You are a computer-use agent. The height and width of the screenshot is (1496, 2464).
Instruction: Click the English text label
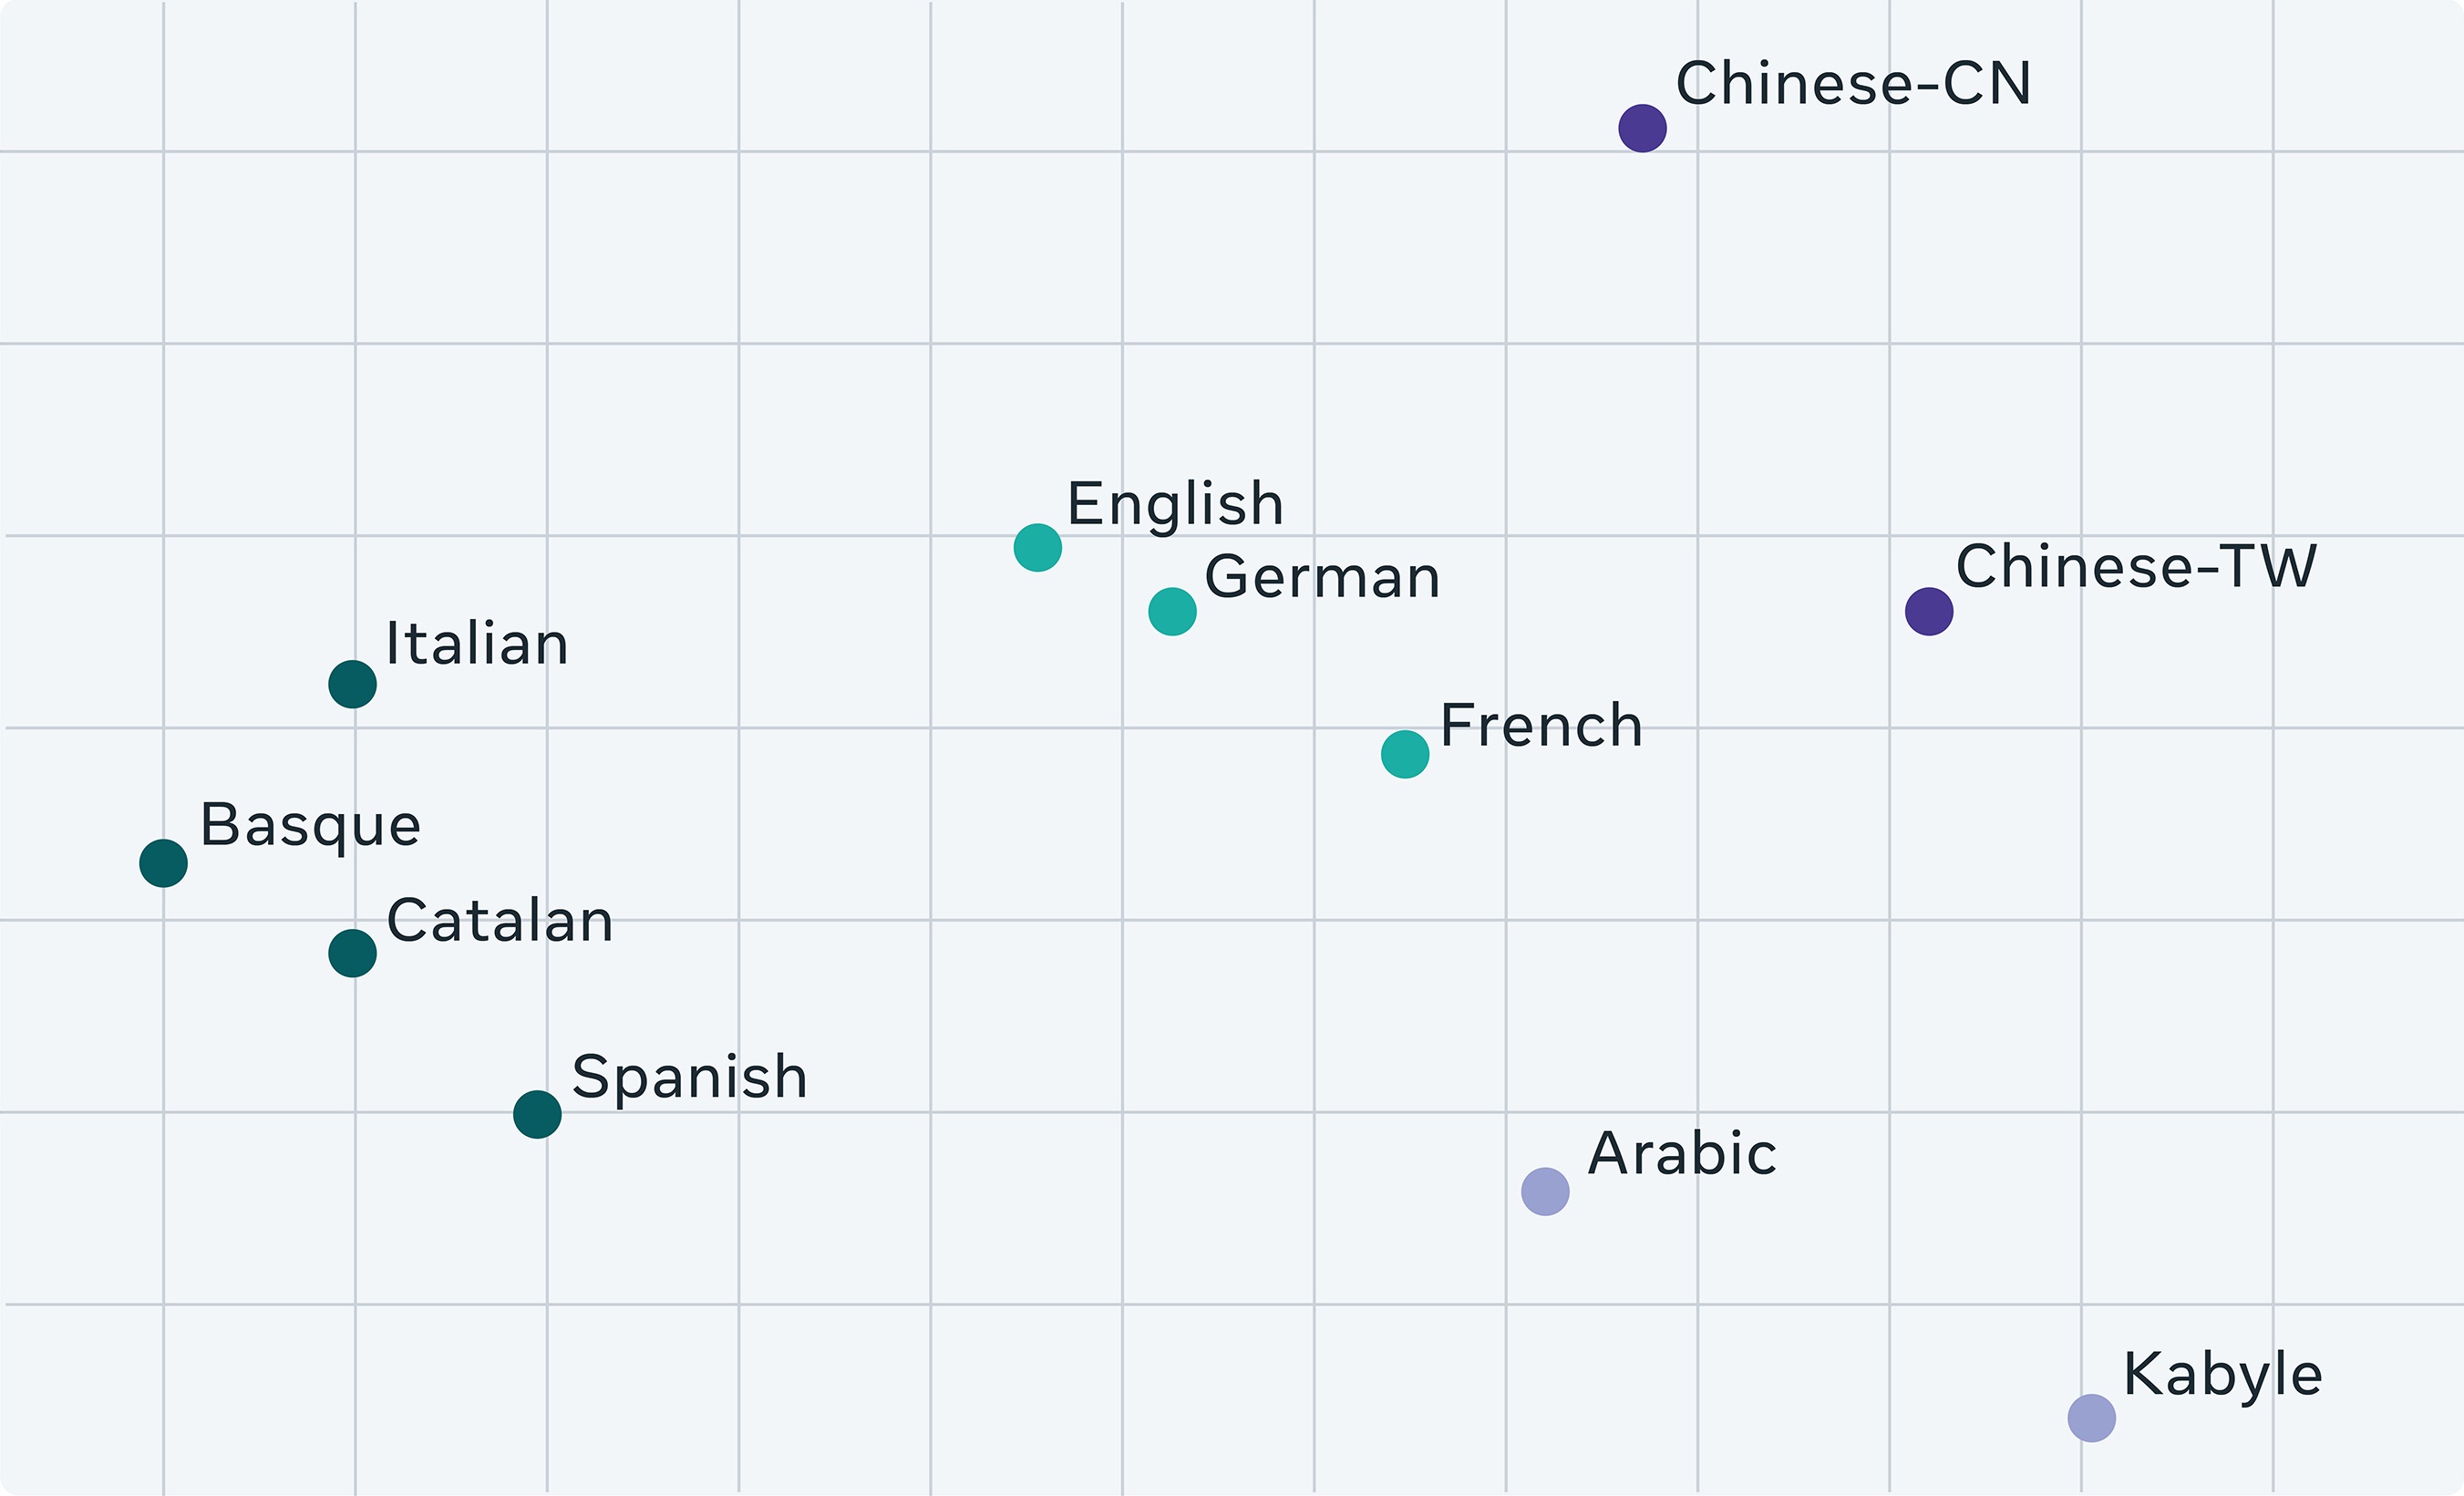tap(1175, 505)
